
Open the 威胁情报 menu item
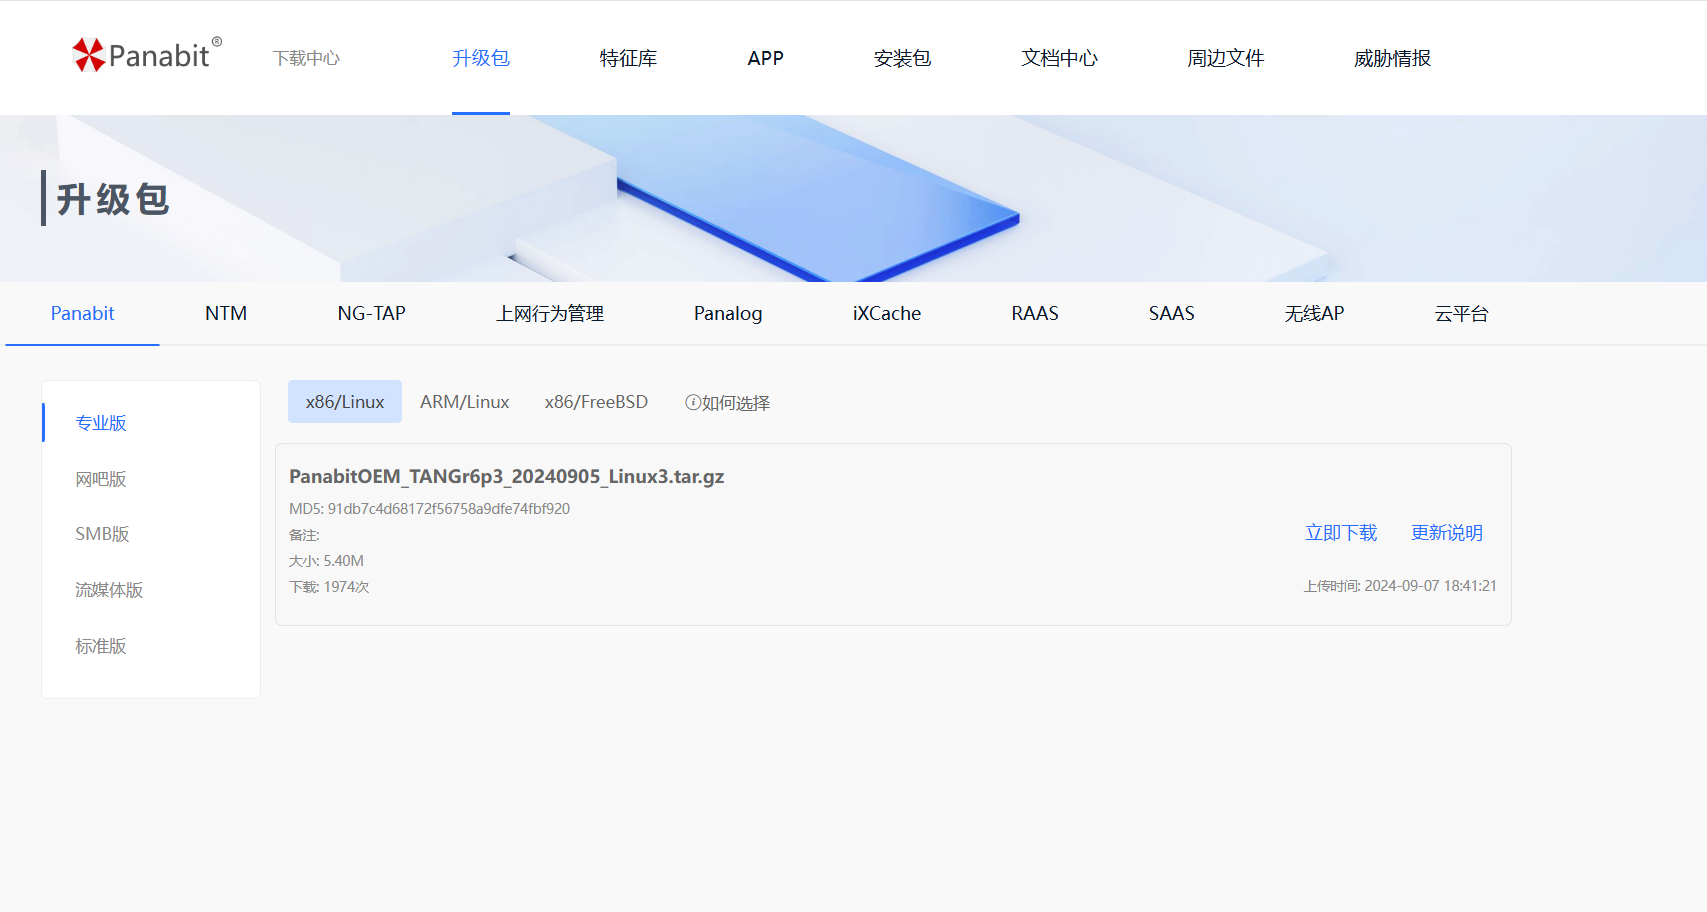click(1391, 58)
